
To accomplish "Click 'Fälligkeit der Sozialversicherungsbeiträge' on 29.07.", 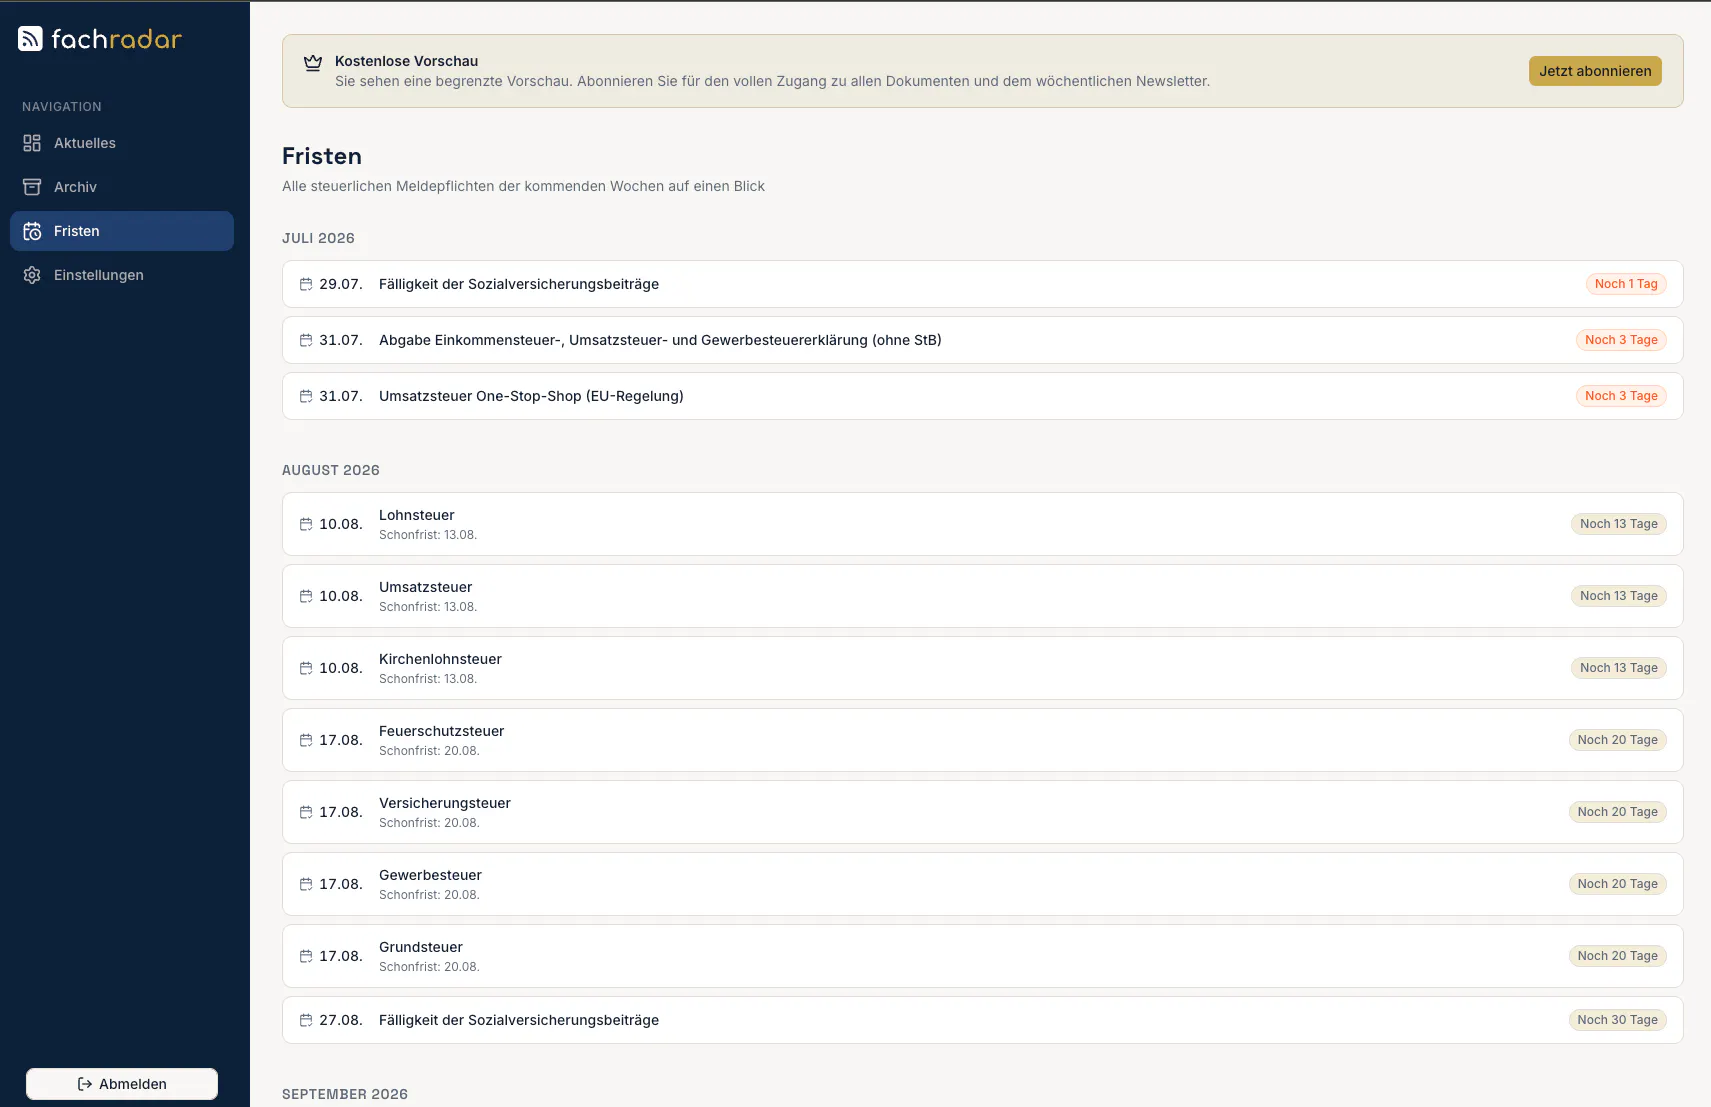I will (519, 284).
